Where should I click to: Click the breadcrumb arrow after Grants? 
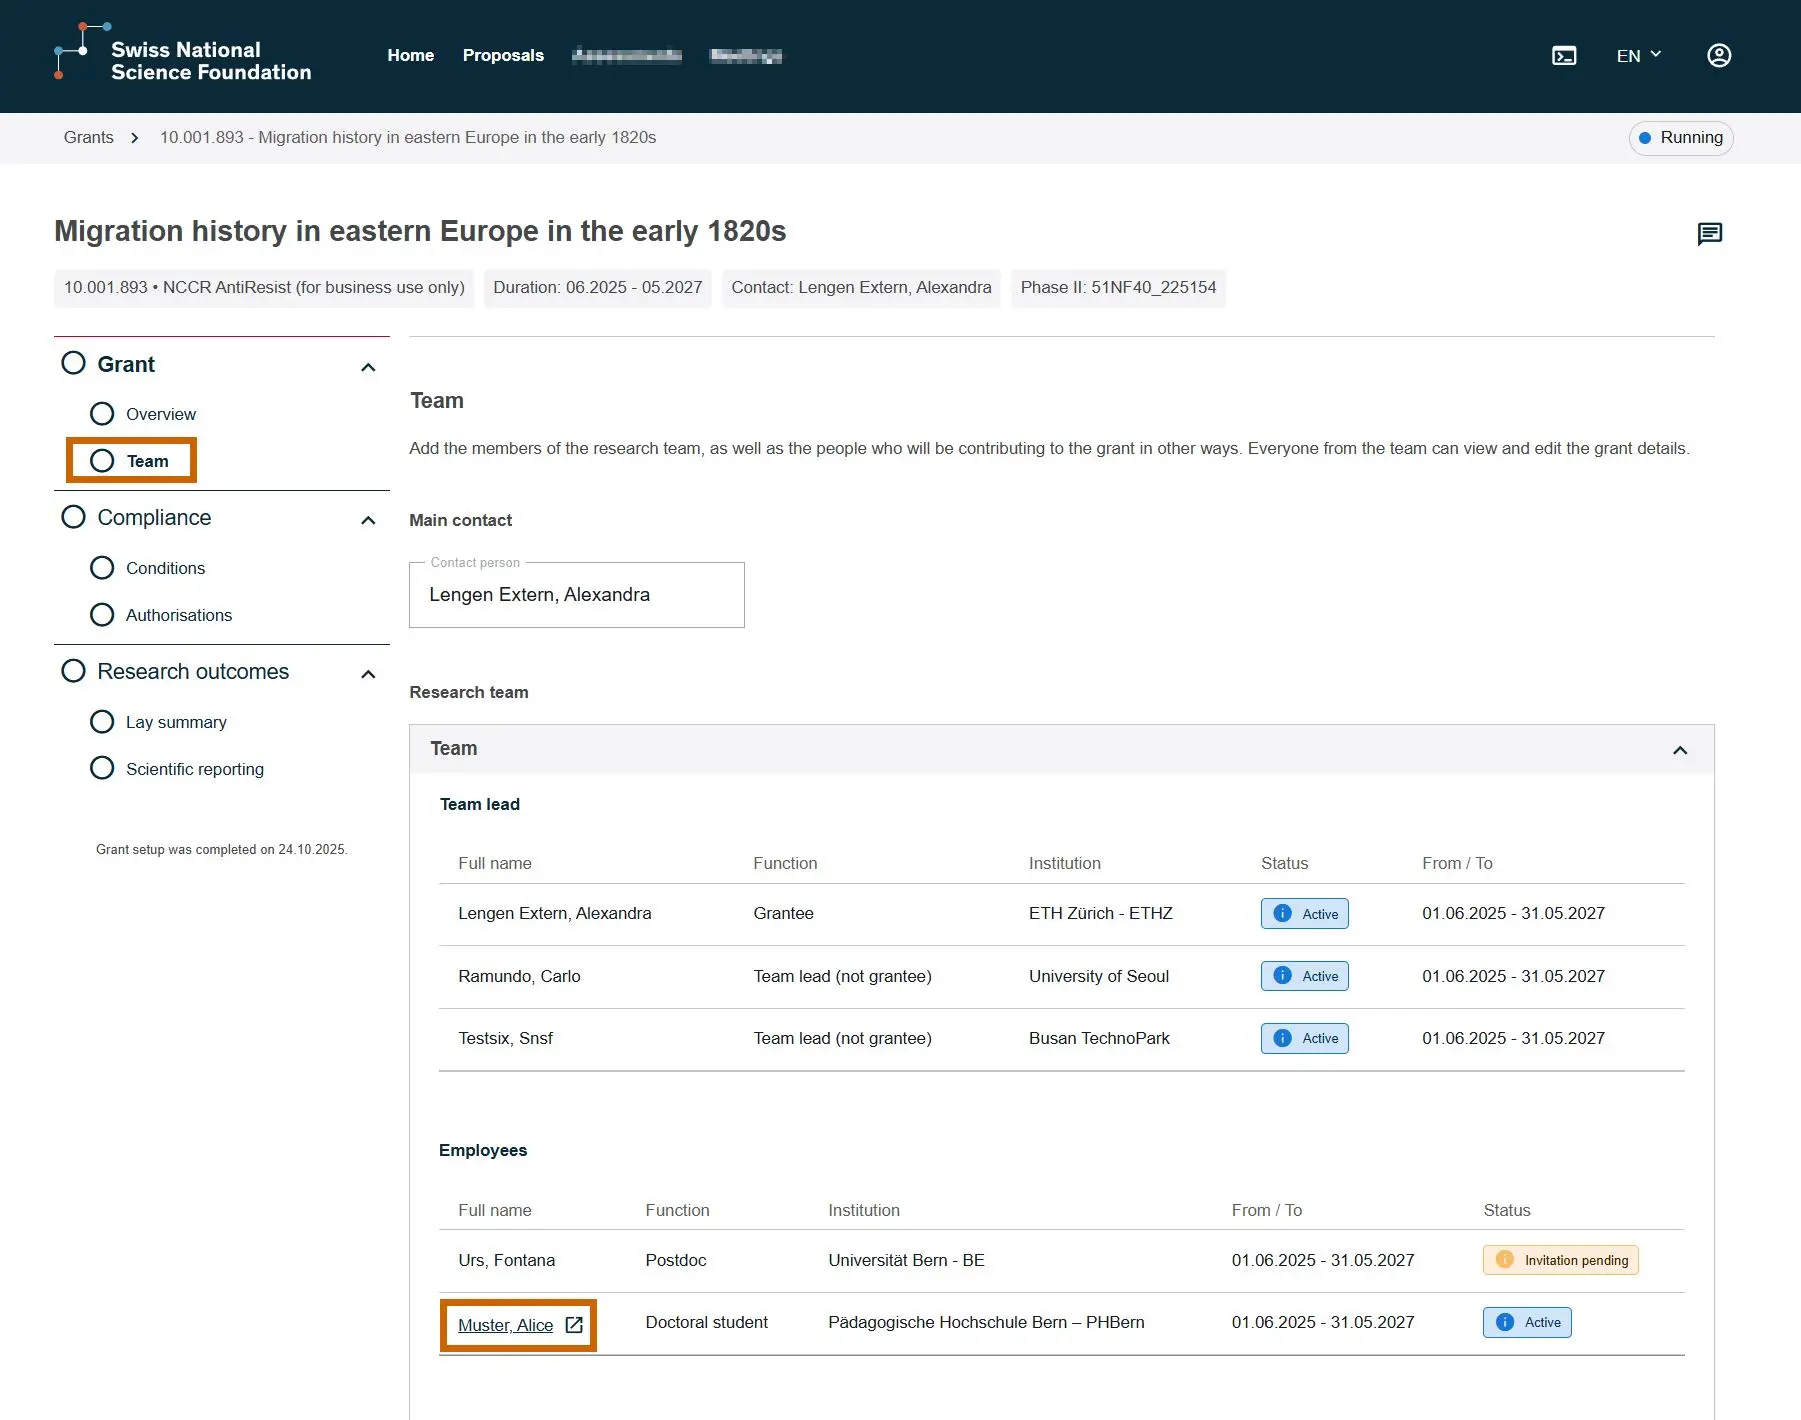[135, 138]
